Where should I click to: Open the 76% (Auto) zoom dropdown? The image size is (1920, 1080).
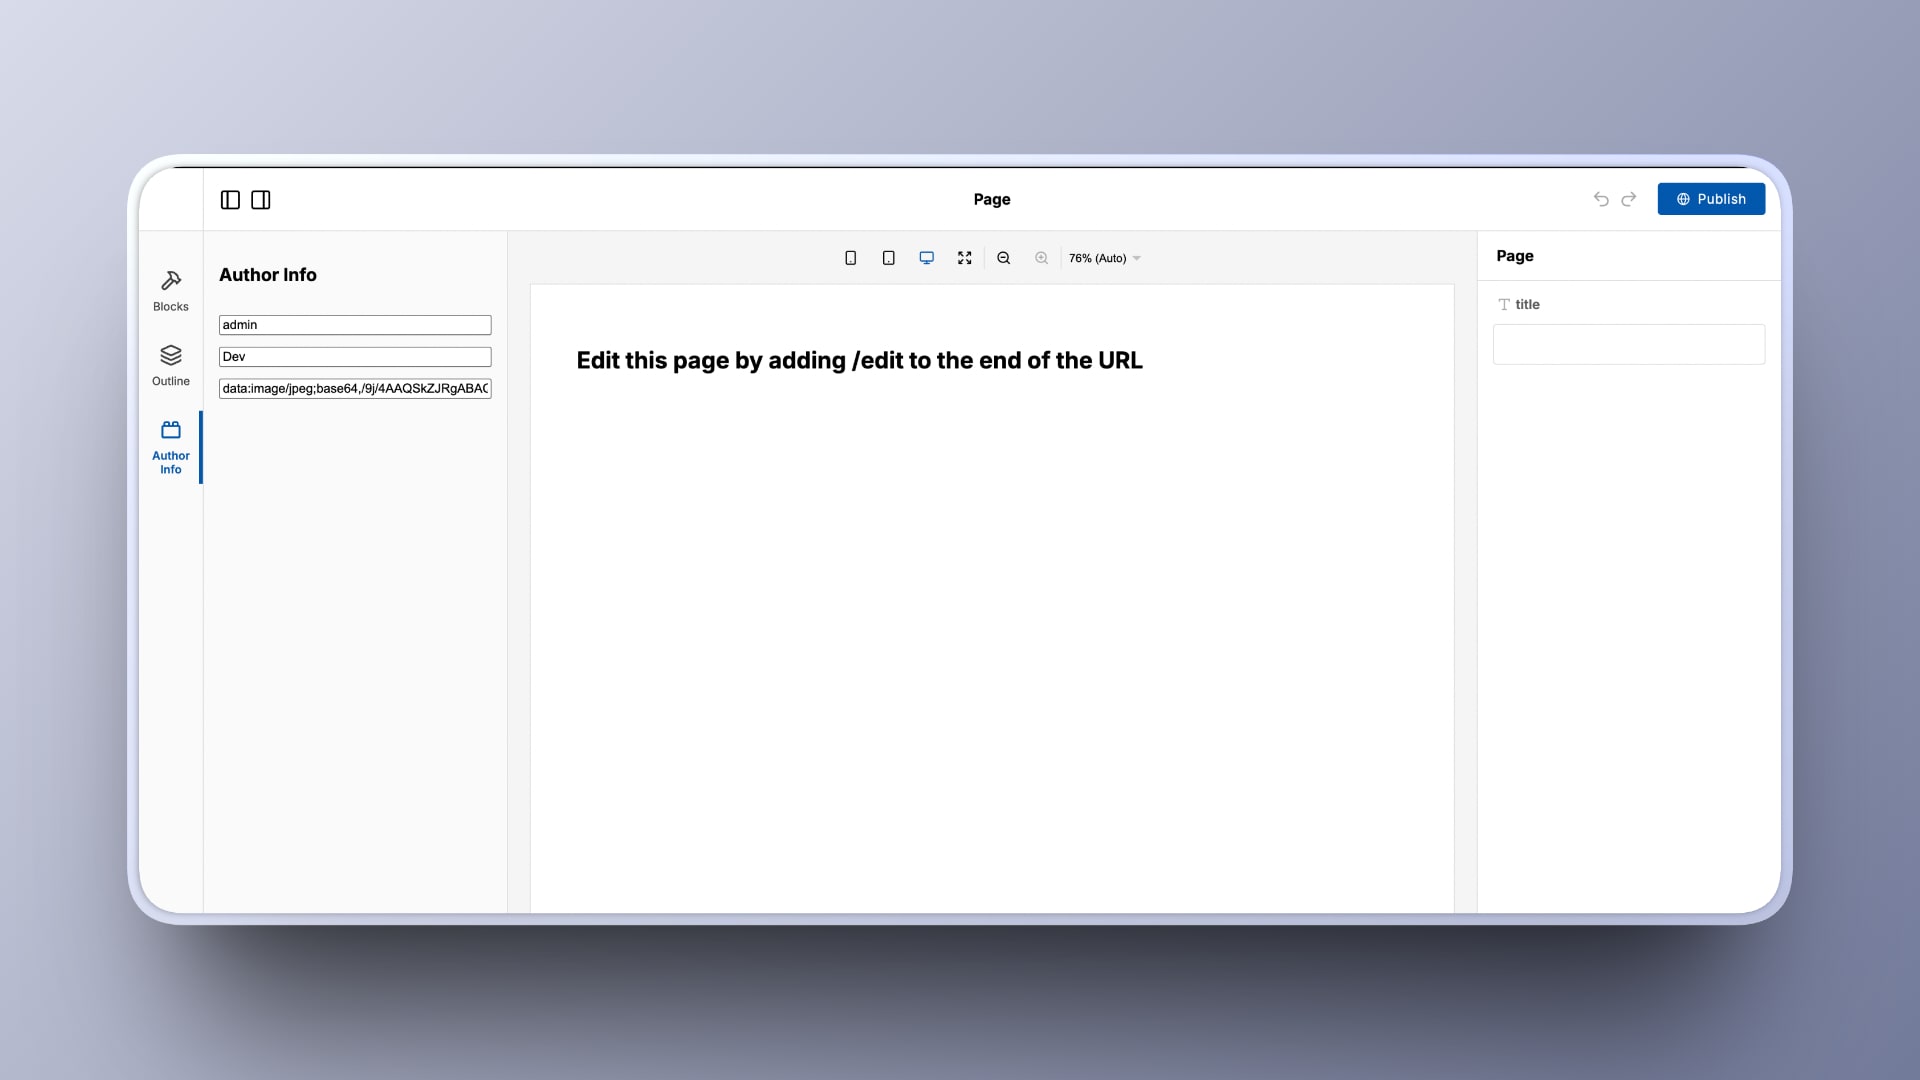coord(1104,258)
